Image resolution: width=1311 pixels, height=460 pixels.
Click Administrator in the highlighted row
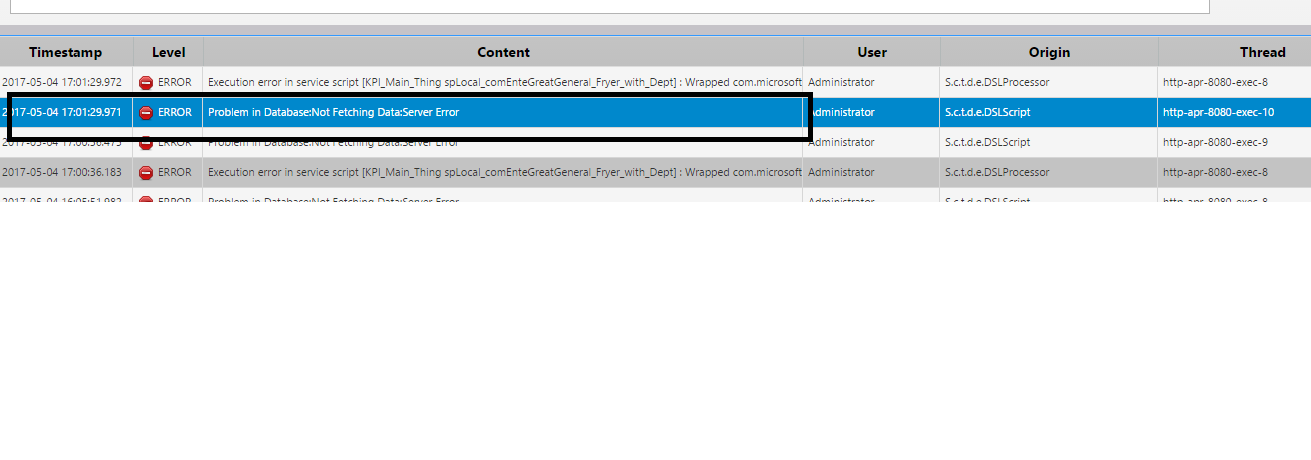click(841, 112)
